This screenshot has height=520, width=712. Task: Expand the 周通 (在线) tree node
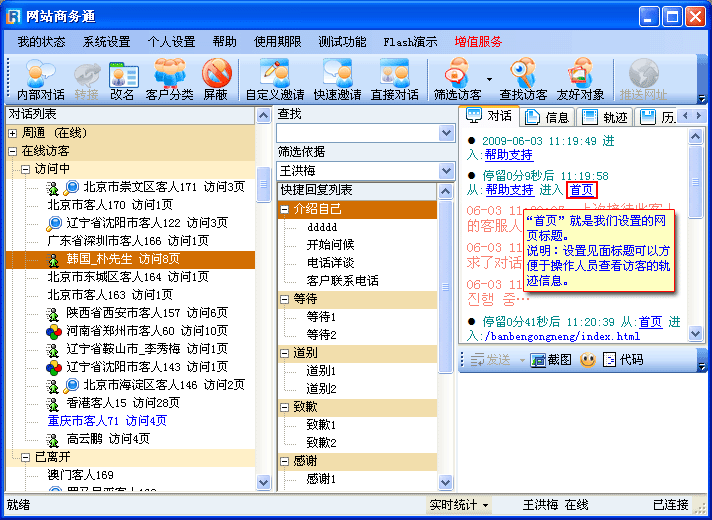tap(12, 133)
